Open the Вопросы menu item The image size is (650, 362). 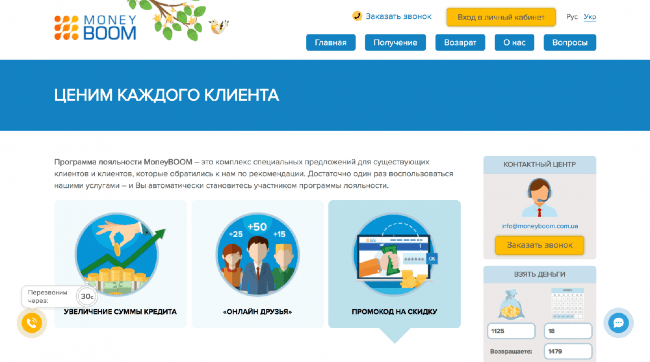[x=570, y=42]
